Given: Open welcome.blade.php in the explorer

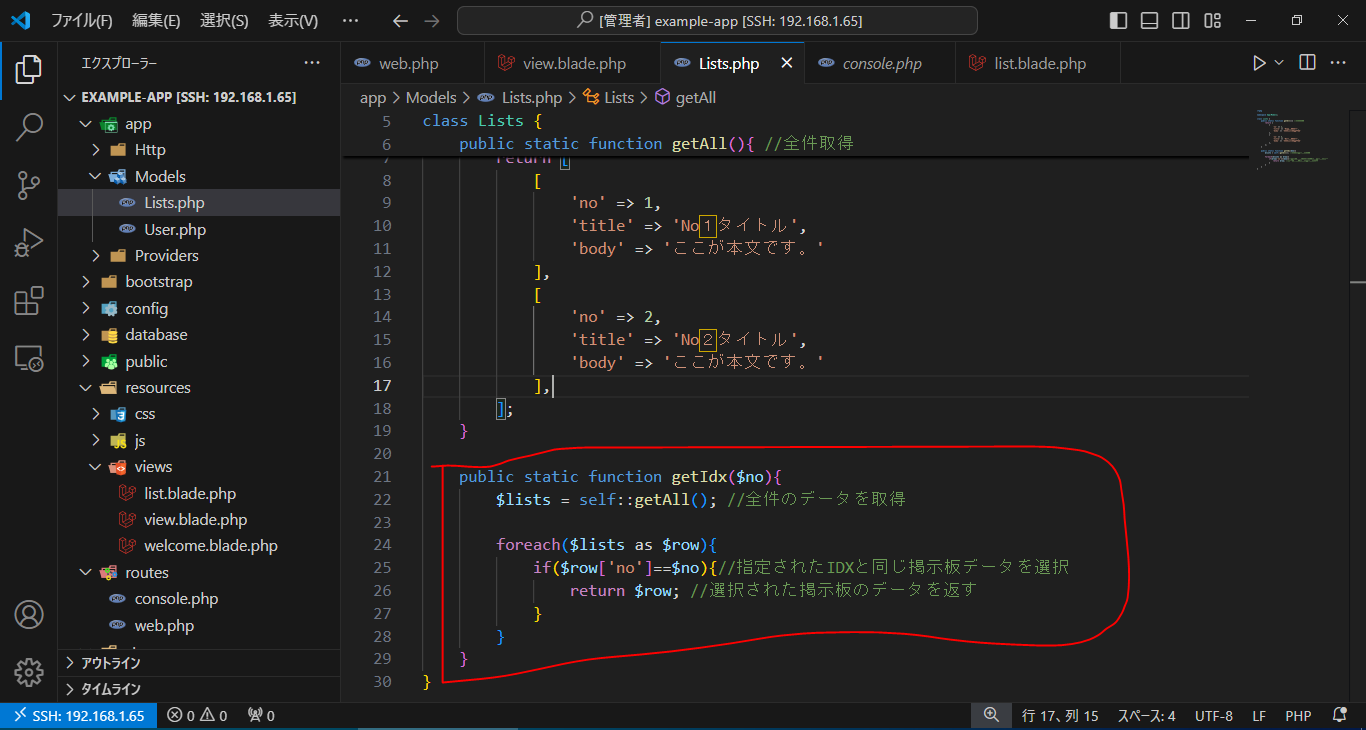Looking at the screenshot, I should click(199, 546).
